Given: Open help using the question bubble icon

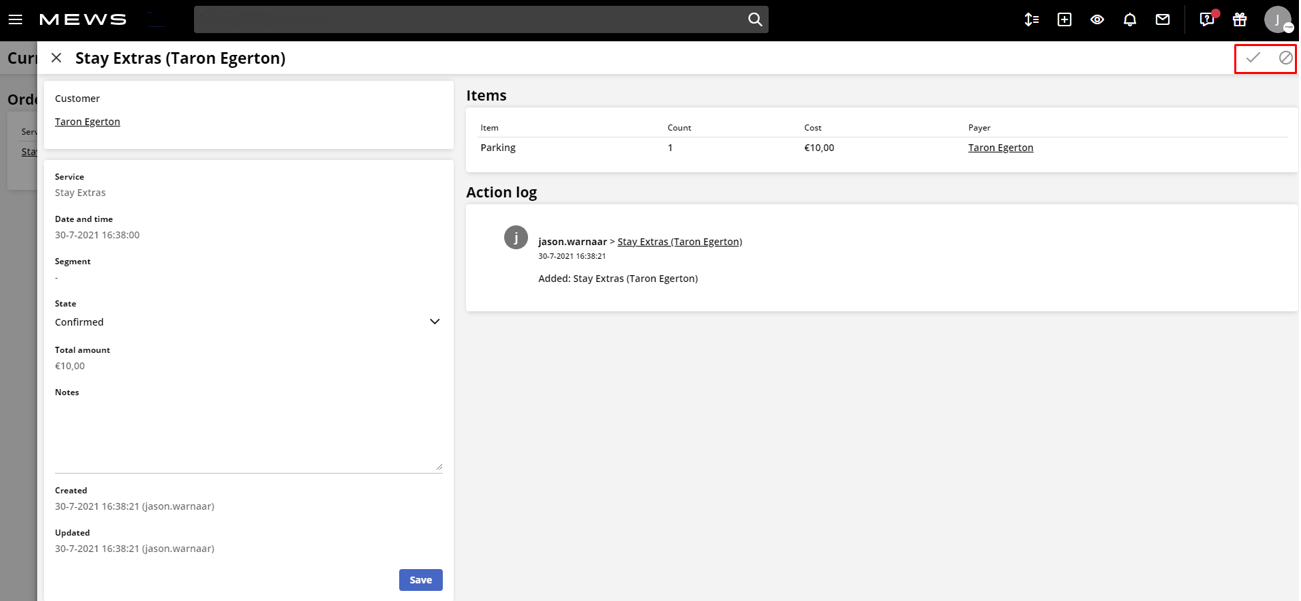Looking at the screenshot, I should pyautogui.click(x=1205, y=19).
